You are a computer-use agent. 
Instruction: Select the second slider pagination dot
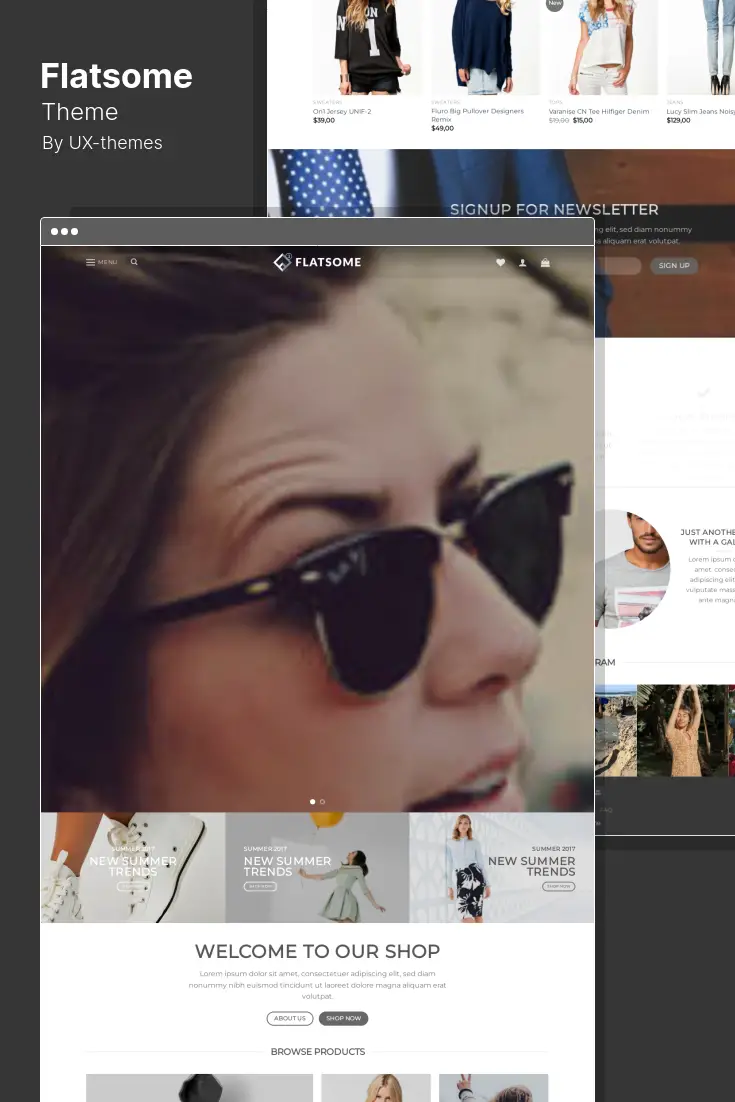(322, 801)
